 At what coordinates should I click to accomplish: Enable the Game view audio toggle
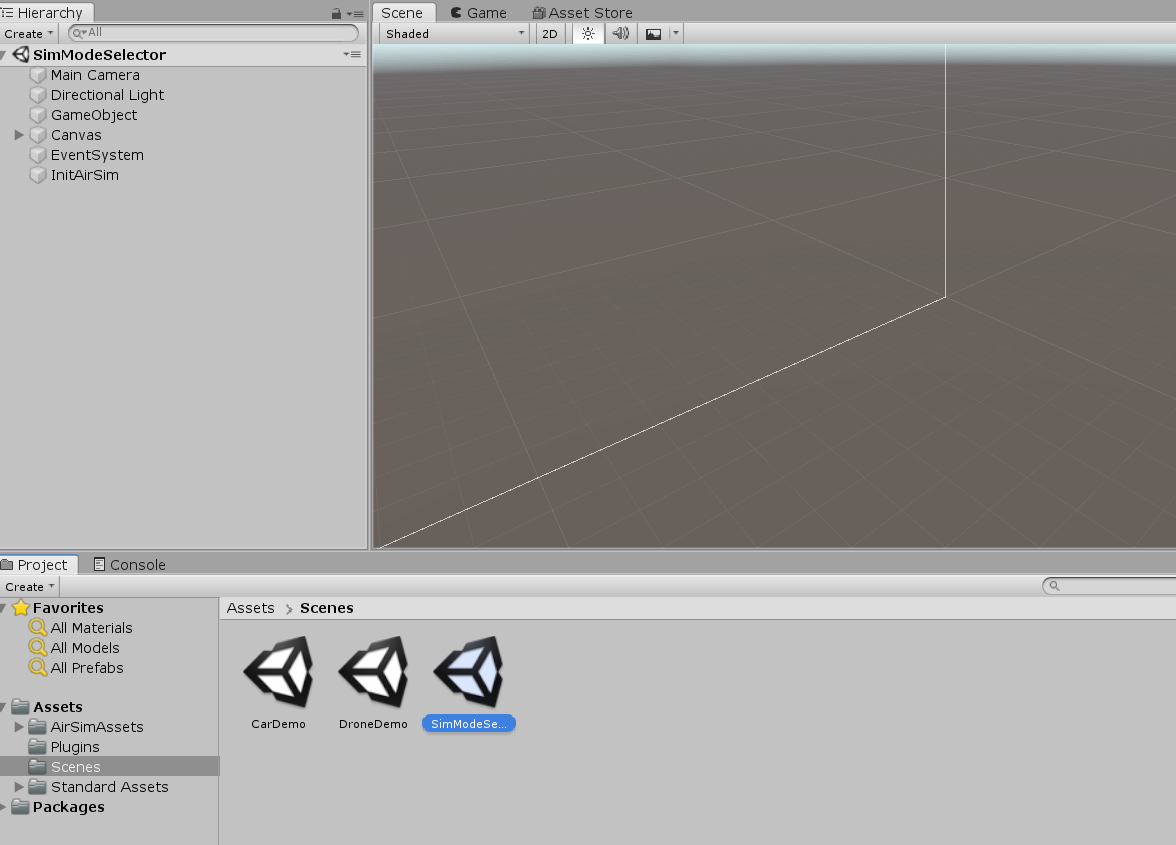(x=620, y=33)
